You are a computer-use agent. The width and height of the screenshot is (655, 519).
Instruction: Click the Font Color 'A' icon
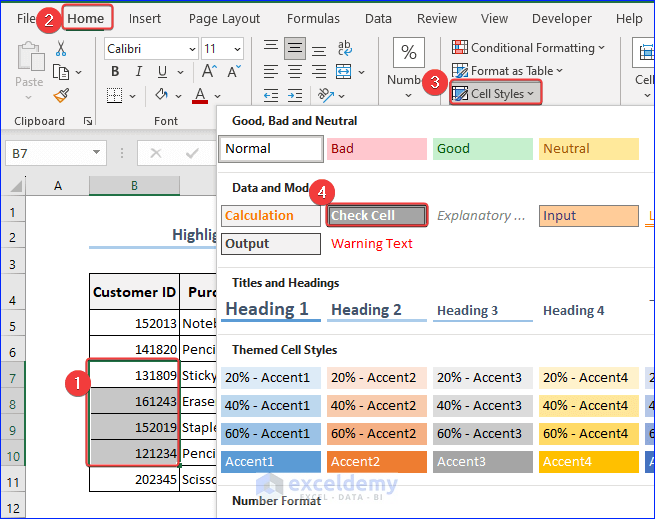point(200,96)
